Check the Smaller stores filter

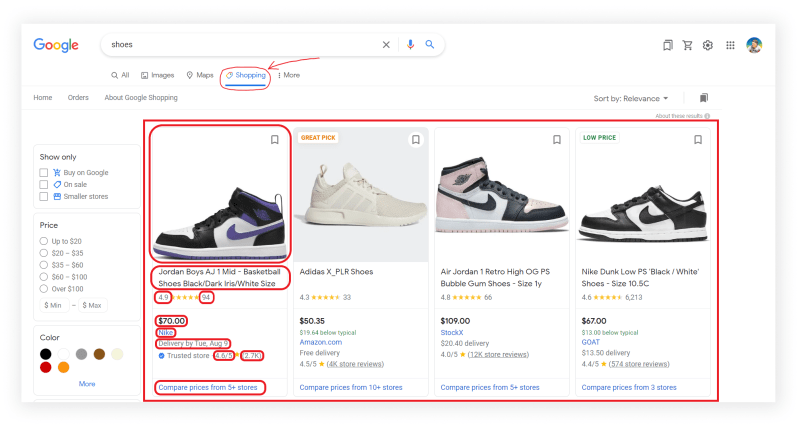pyautogui.click(x=44, y=196)
